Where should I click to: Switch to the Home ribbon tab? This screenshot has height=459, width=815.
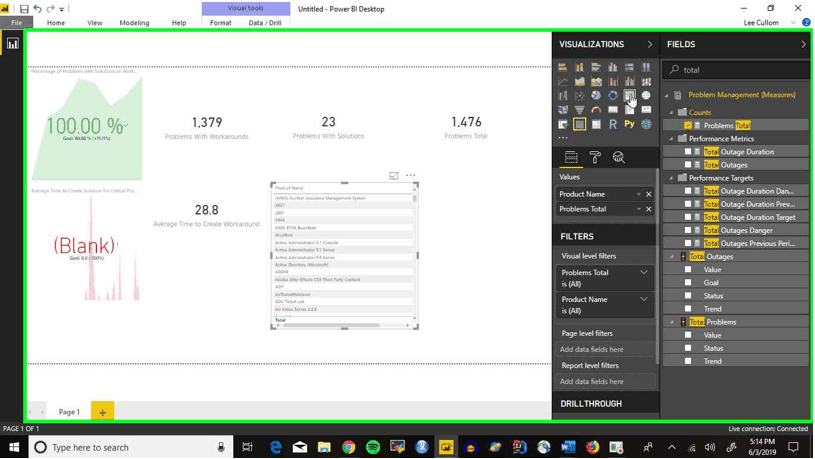click(56, 23)
